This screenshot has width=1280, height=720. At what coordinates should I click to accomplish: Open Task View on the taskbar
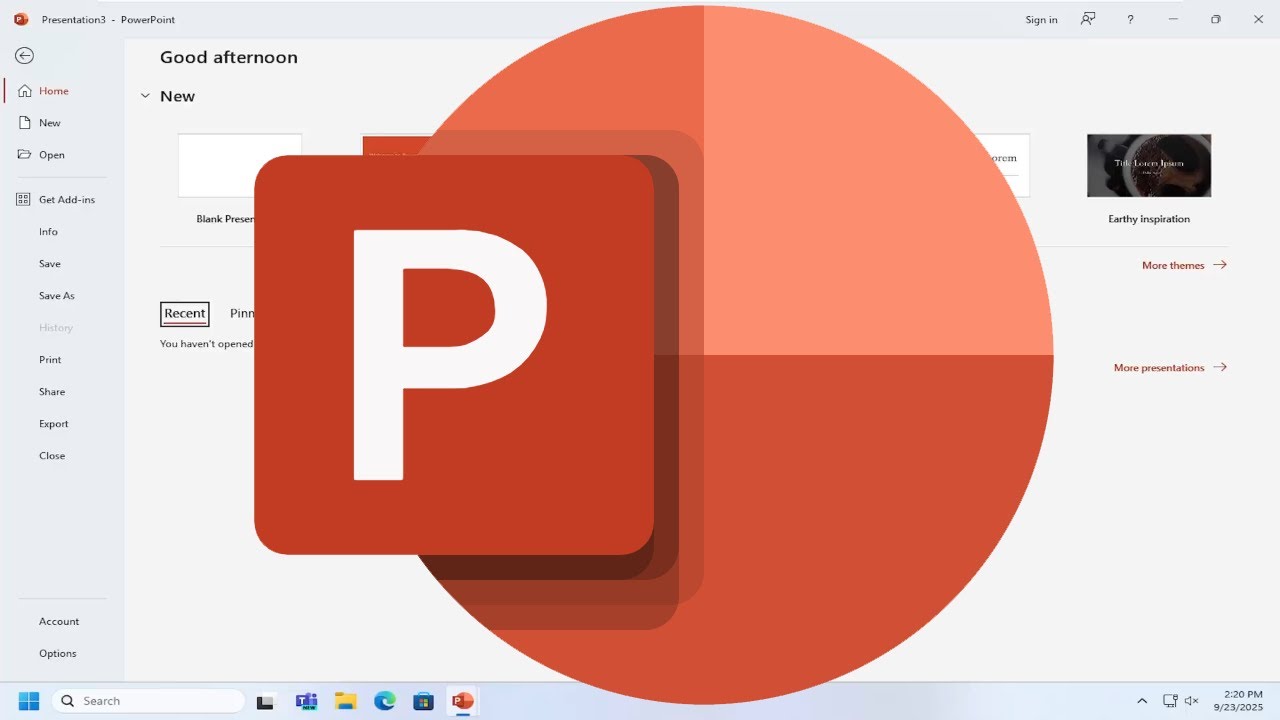265,702
